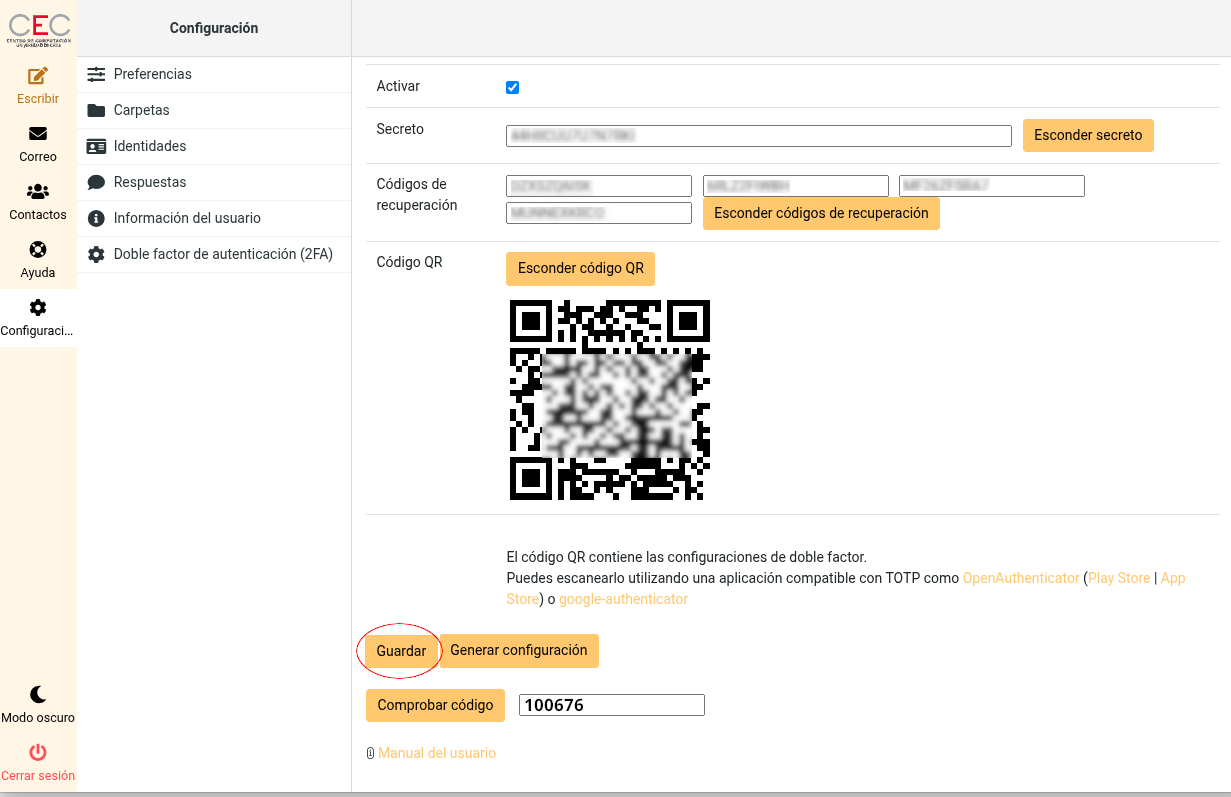Viewport: 1231px width, 797px height.
Task: Select the Configuración gear in sidebar
Action: [38, 308]
